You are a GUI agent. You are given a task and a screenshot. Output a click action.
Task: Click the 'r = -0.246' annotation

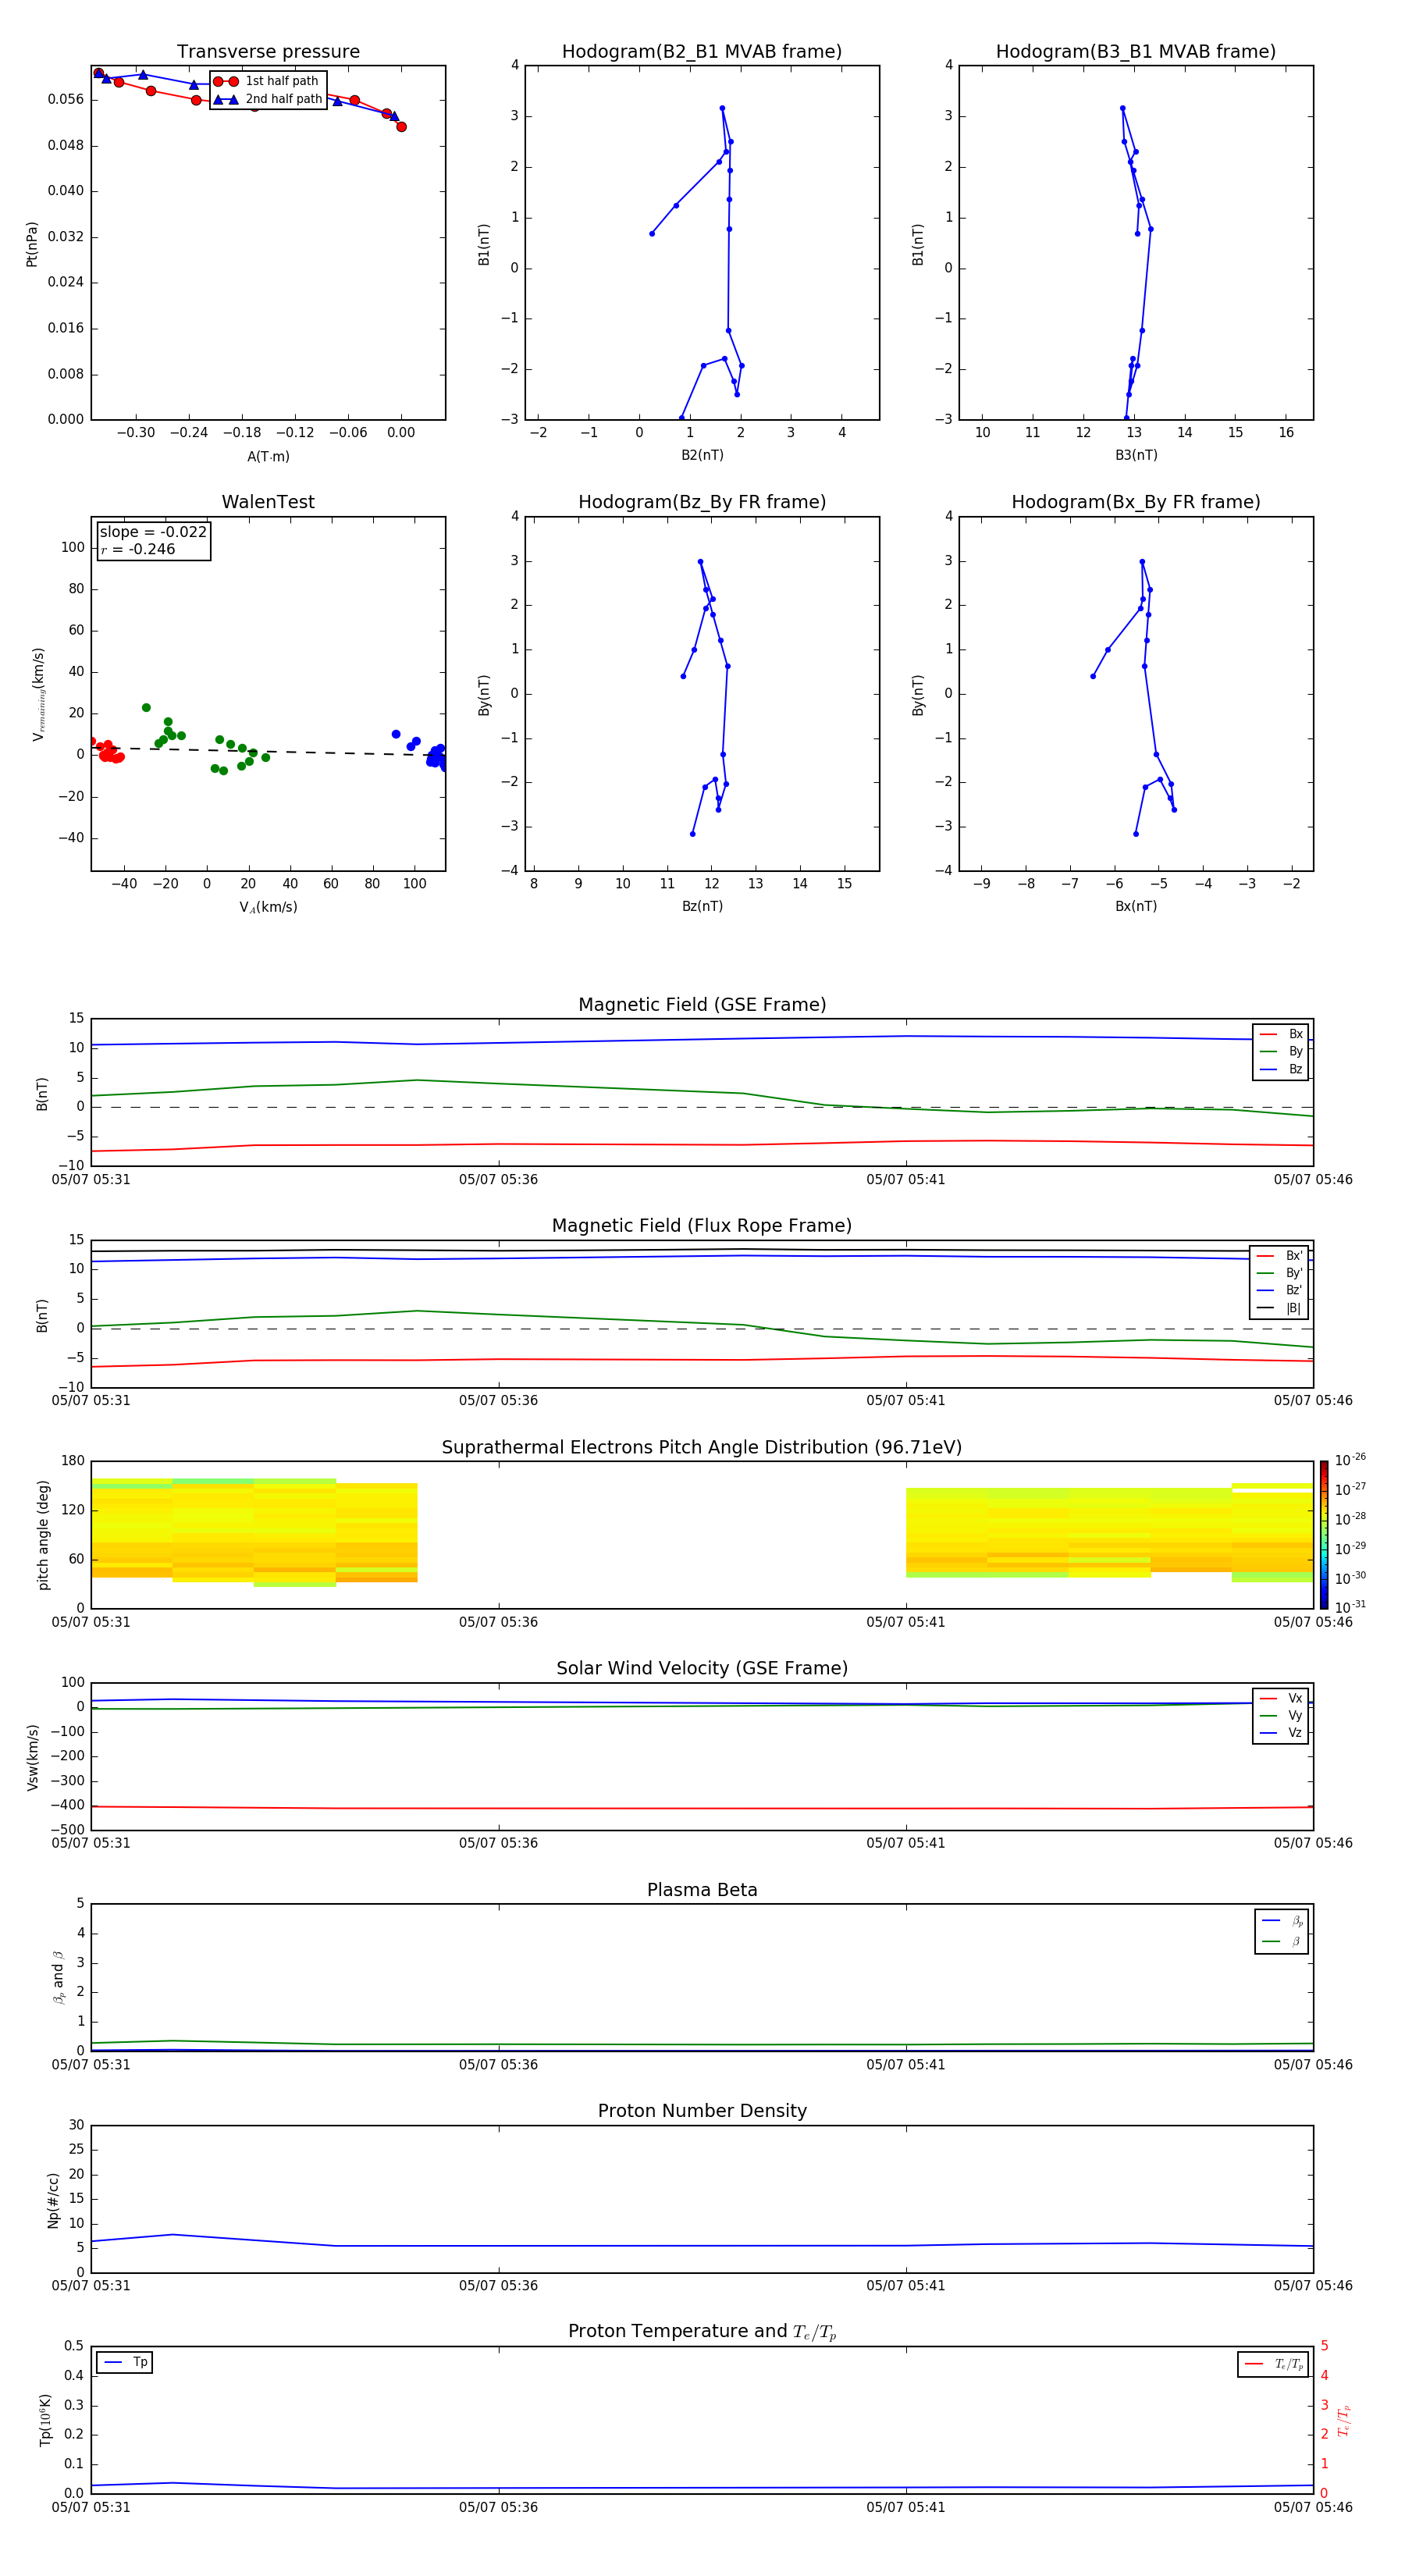point(138,549)
